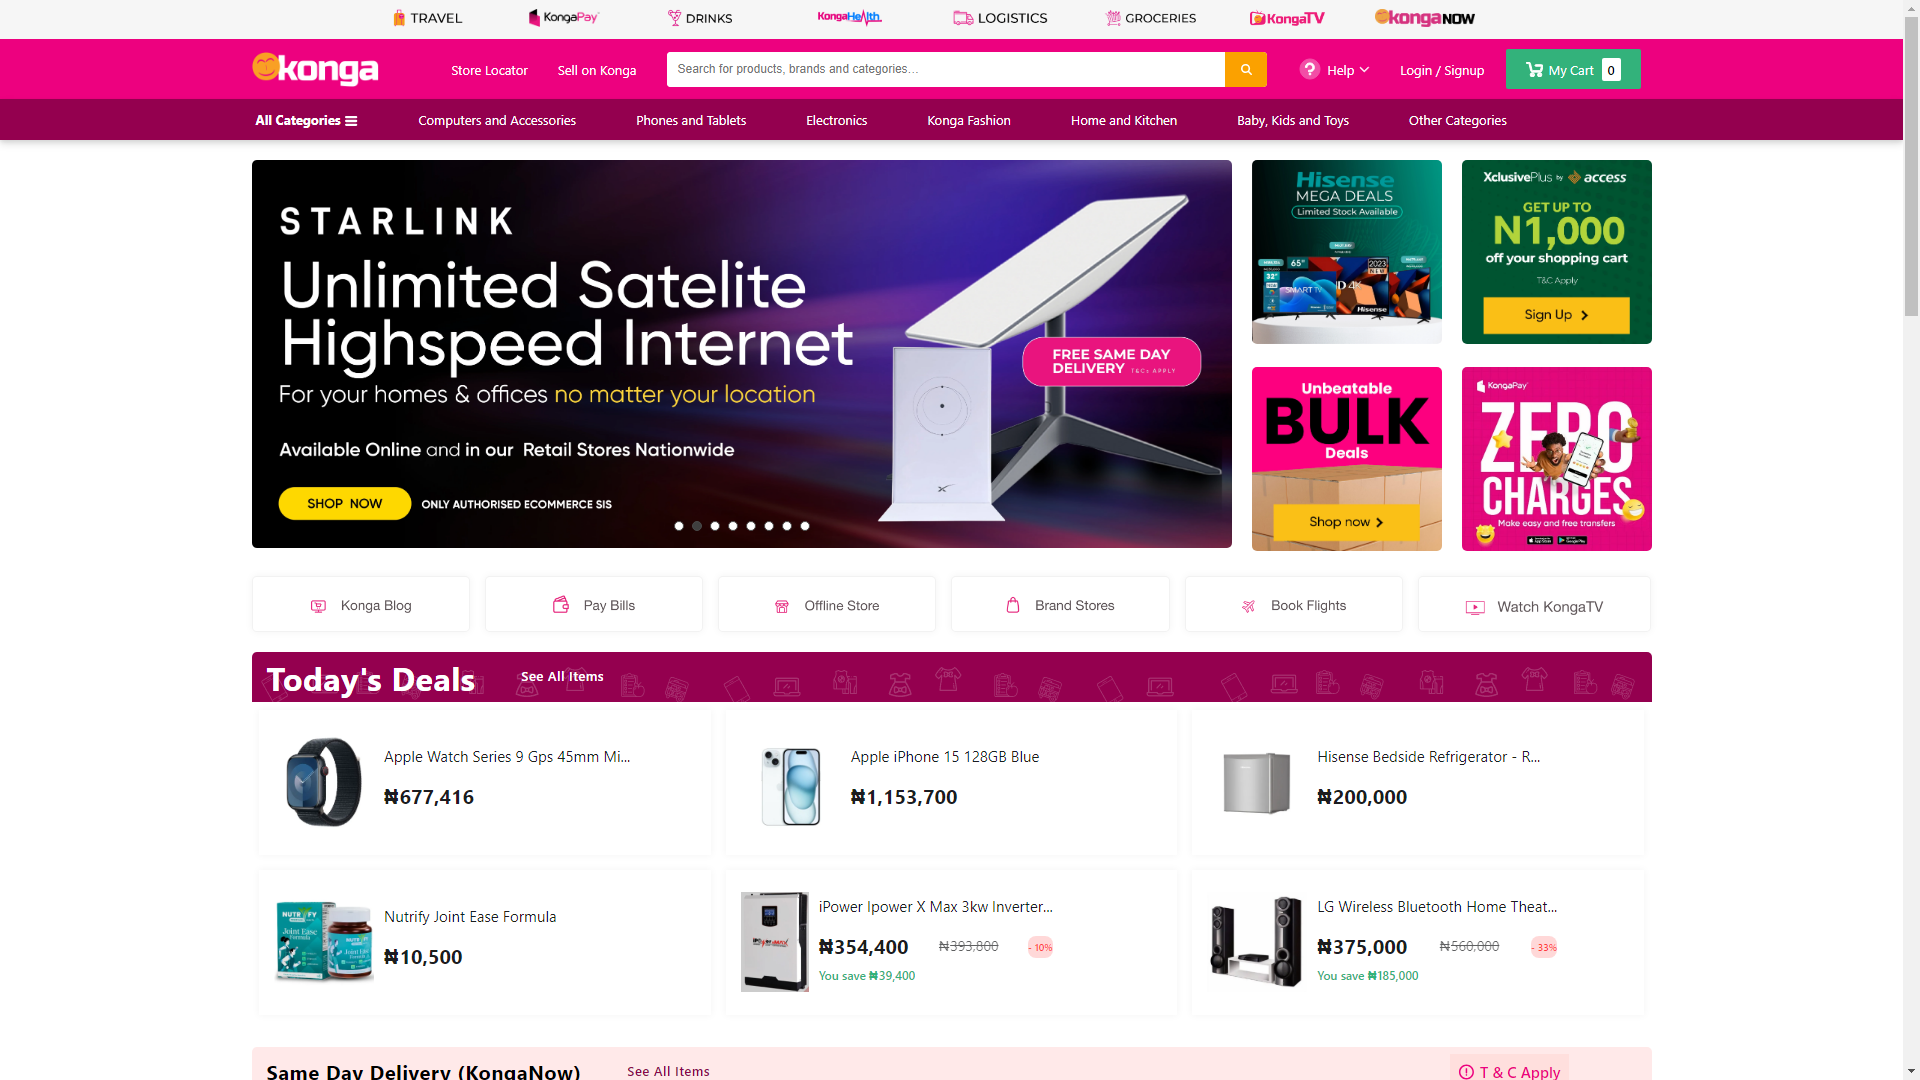Screen dimensions: 1920x1080
Task: Switch to the last carousel slide dot
Action: coord(805,526)
